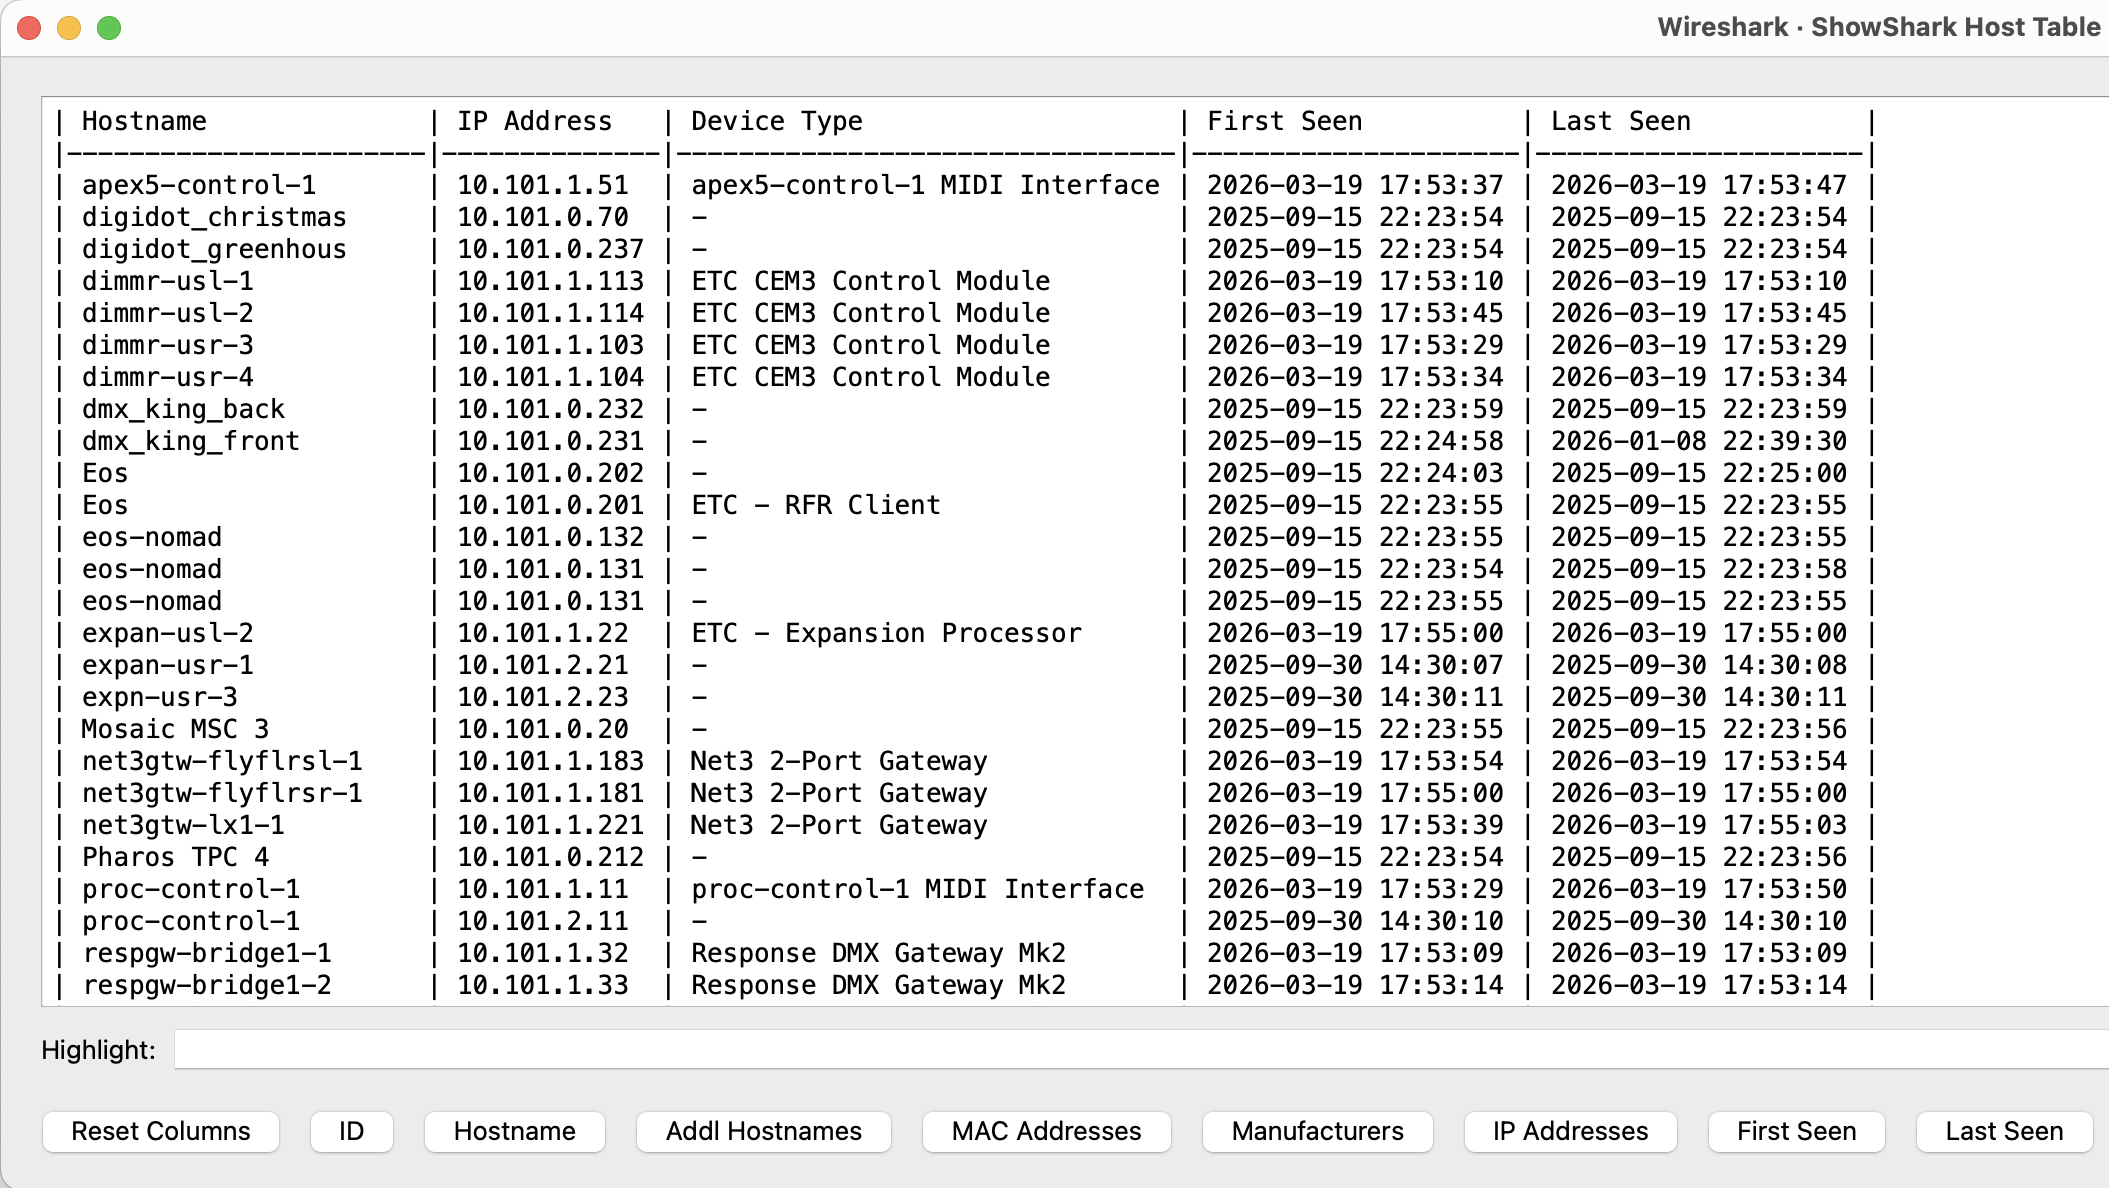This screenshot has height=1188, width=2109.
Task: Click Last Seen value 2026-01-08 22:39:30
Action: (1699, 441)
